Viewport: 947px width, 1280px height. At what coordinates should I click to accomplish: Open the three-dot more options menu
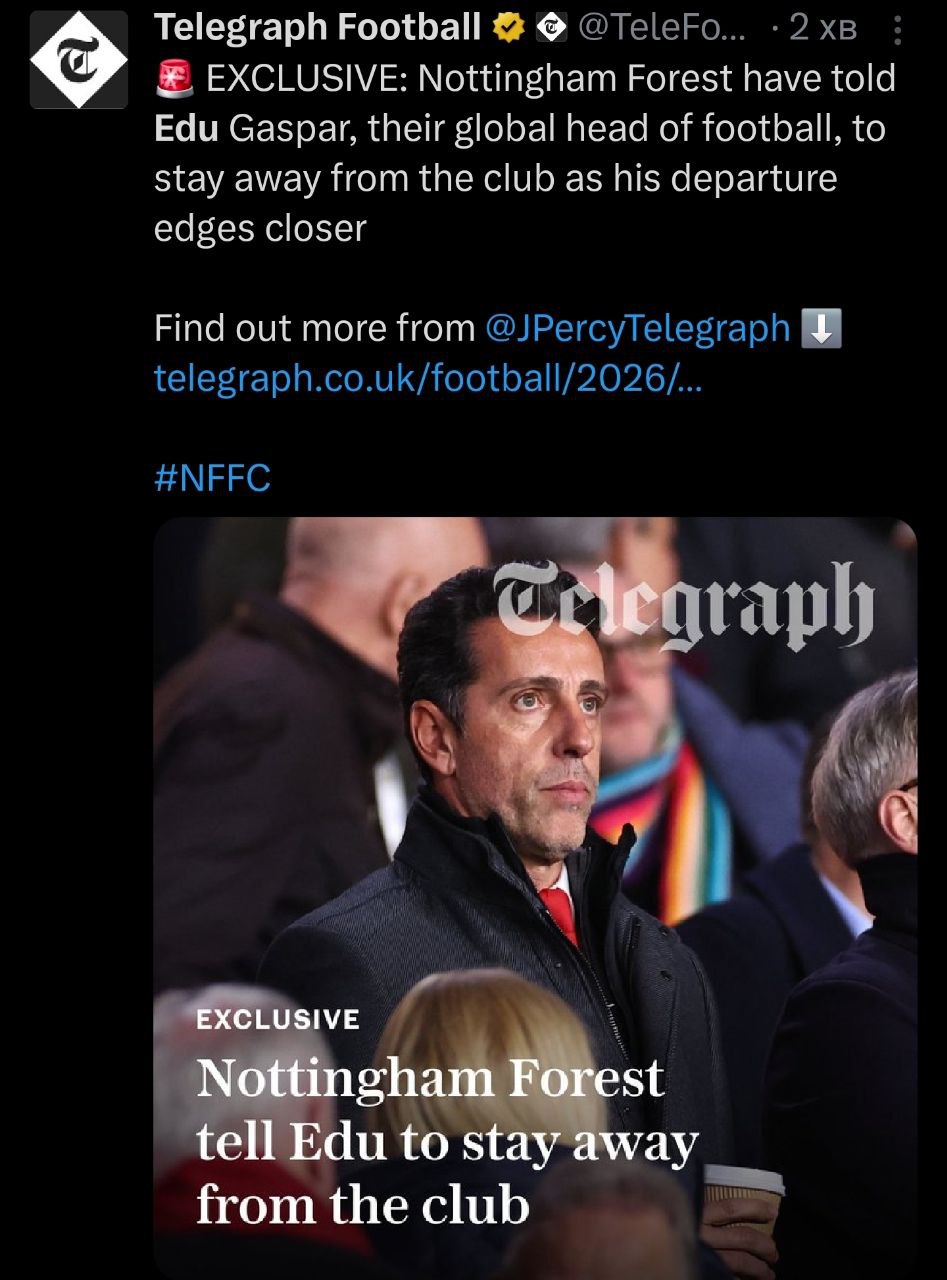896,30
